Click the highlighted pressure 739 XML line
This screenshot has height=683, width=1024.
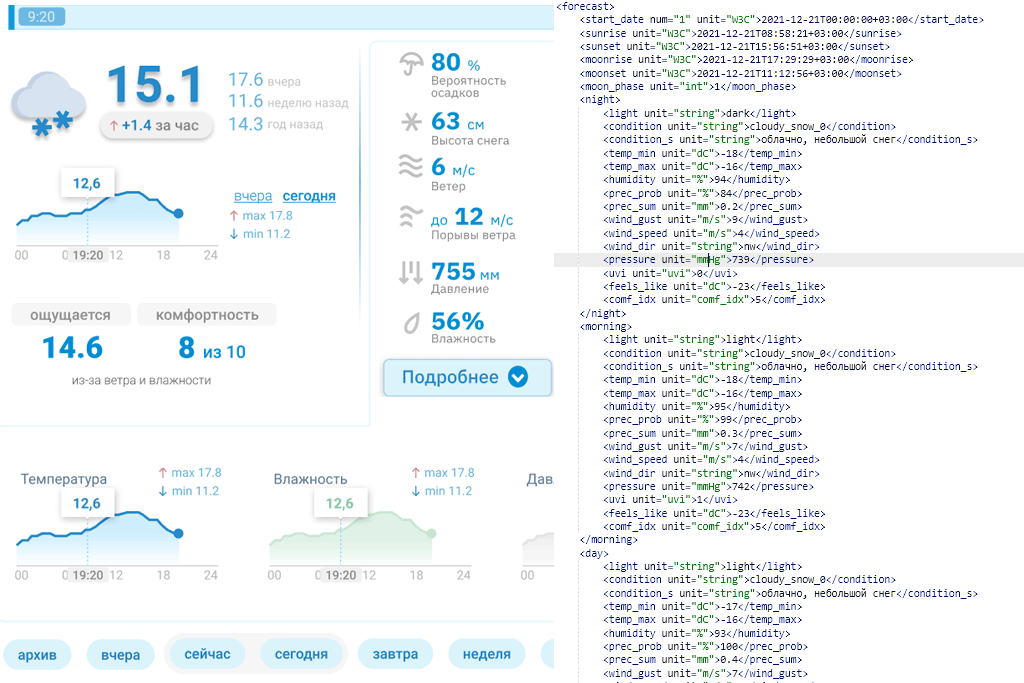coord(712,259)
